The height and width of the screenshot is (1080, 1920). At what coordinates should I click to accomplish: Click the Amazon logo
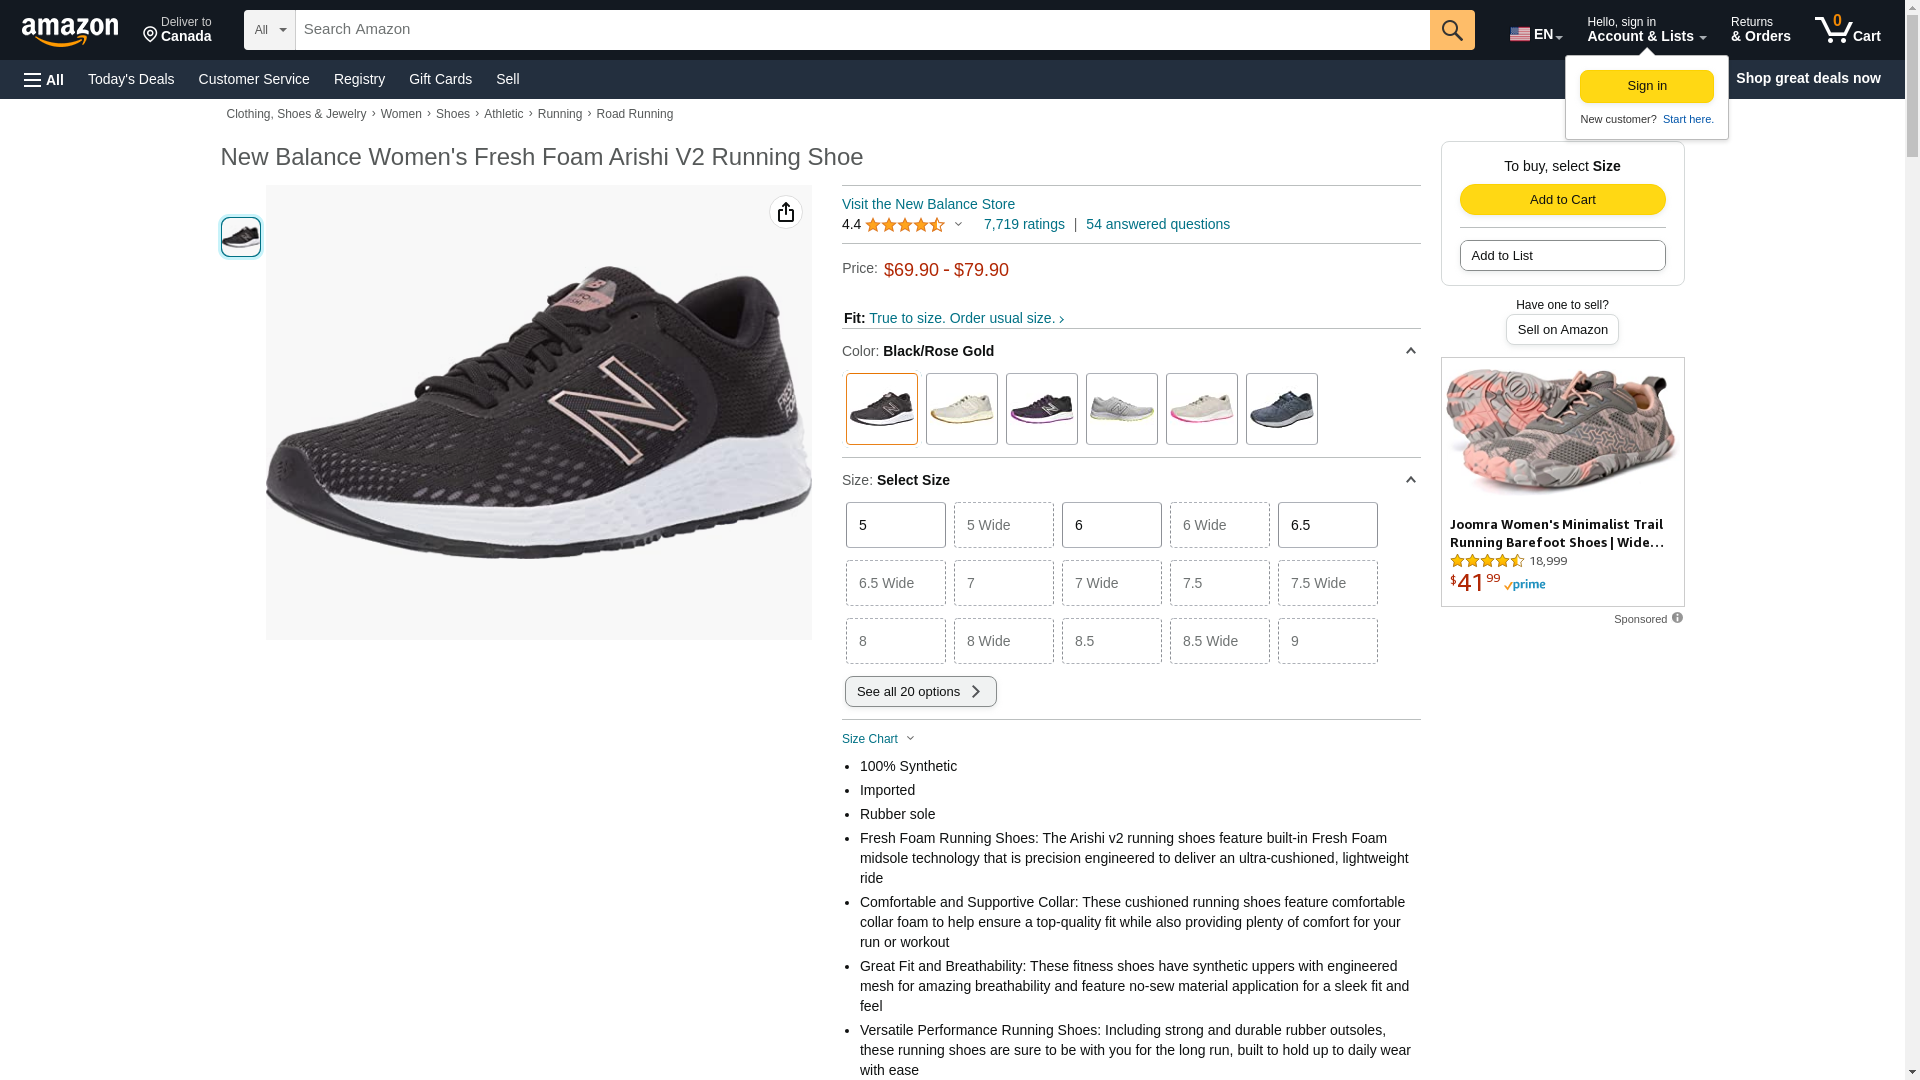pos(70,31)
